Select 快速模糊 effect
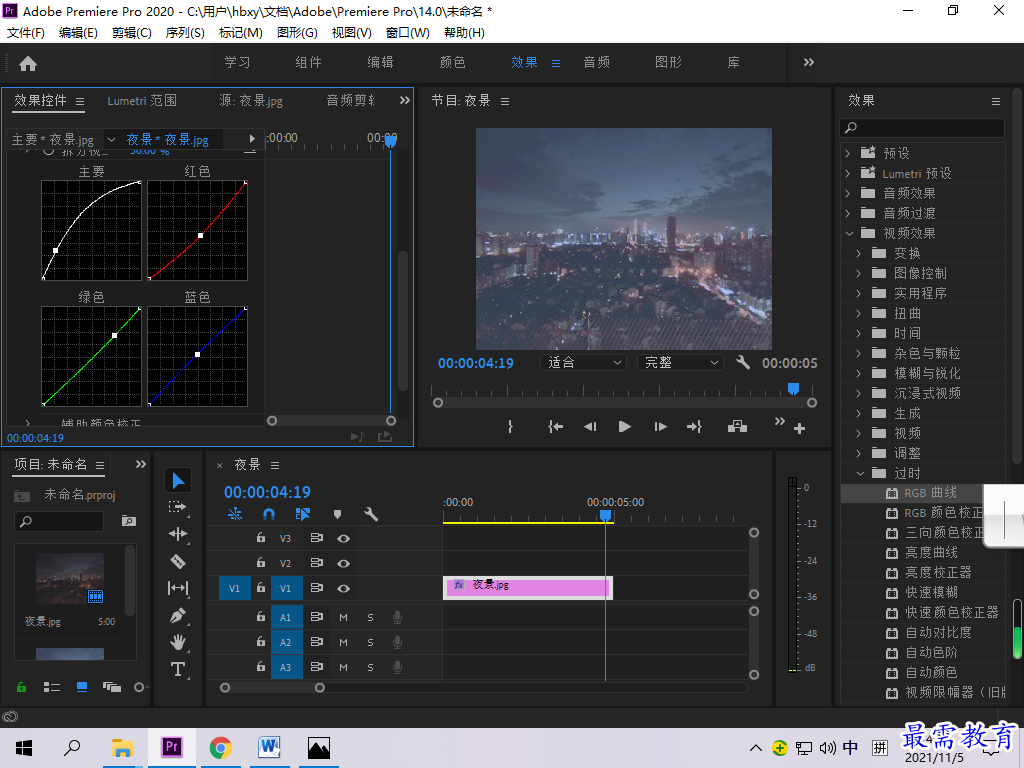The height and width of the screenshot is (768, 1024). (931, 592)
